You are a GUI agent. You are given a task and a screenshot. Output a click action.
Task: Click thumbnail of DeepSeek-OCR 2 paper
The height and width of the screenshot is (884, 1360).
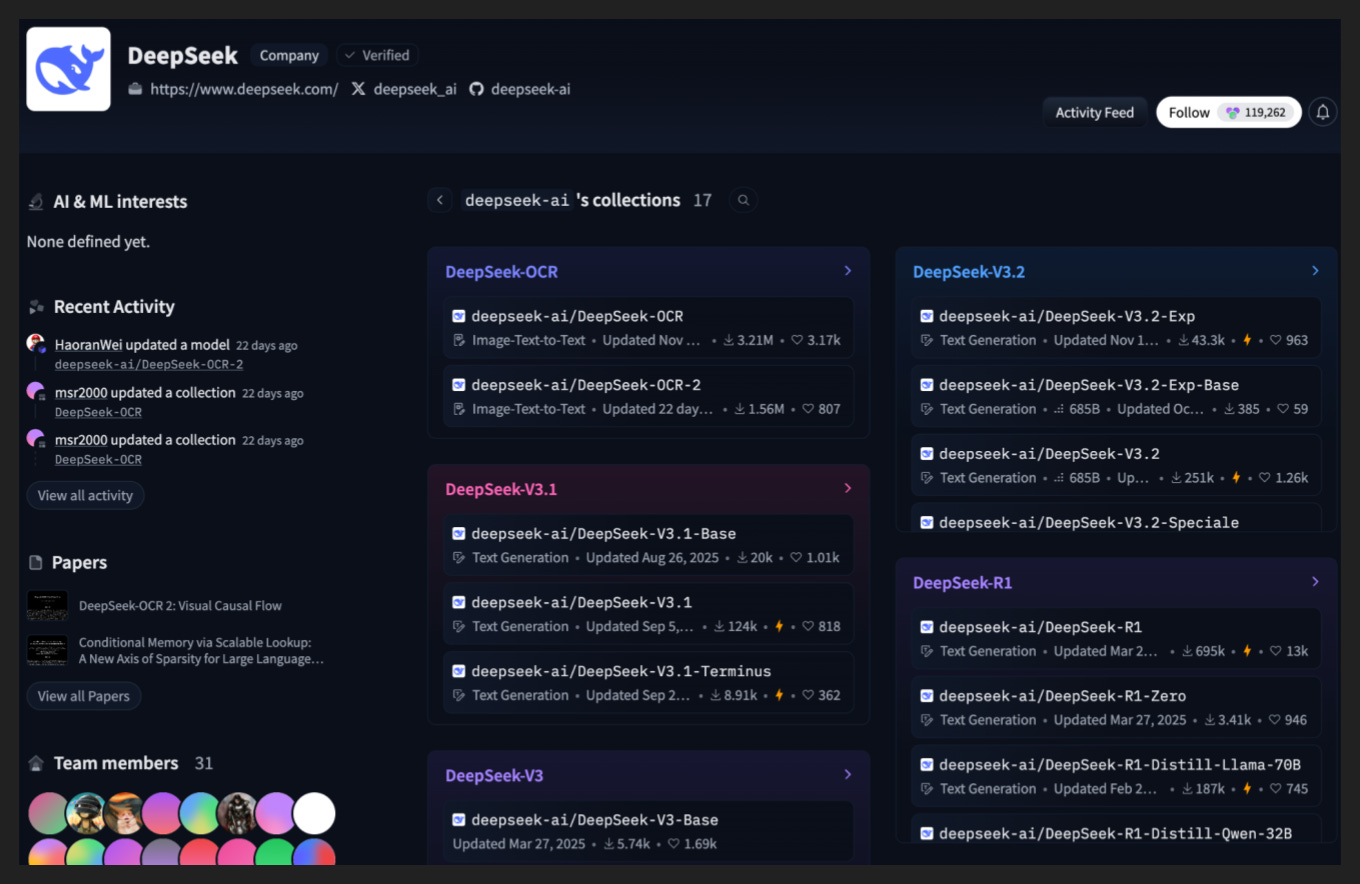[x=47, y=606]
